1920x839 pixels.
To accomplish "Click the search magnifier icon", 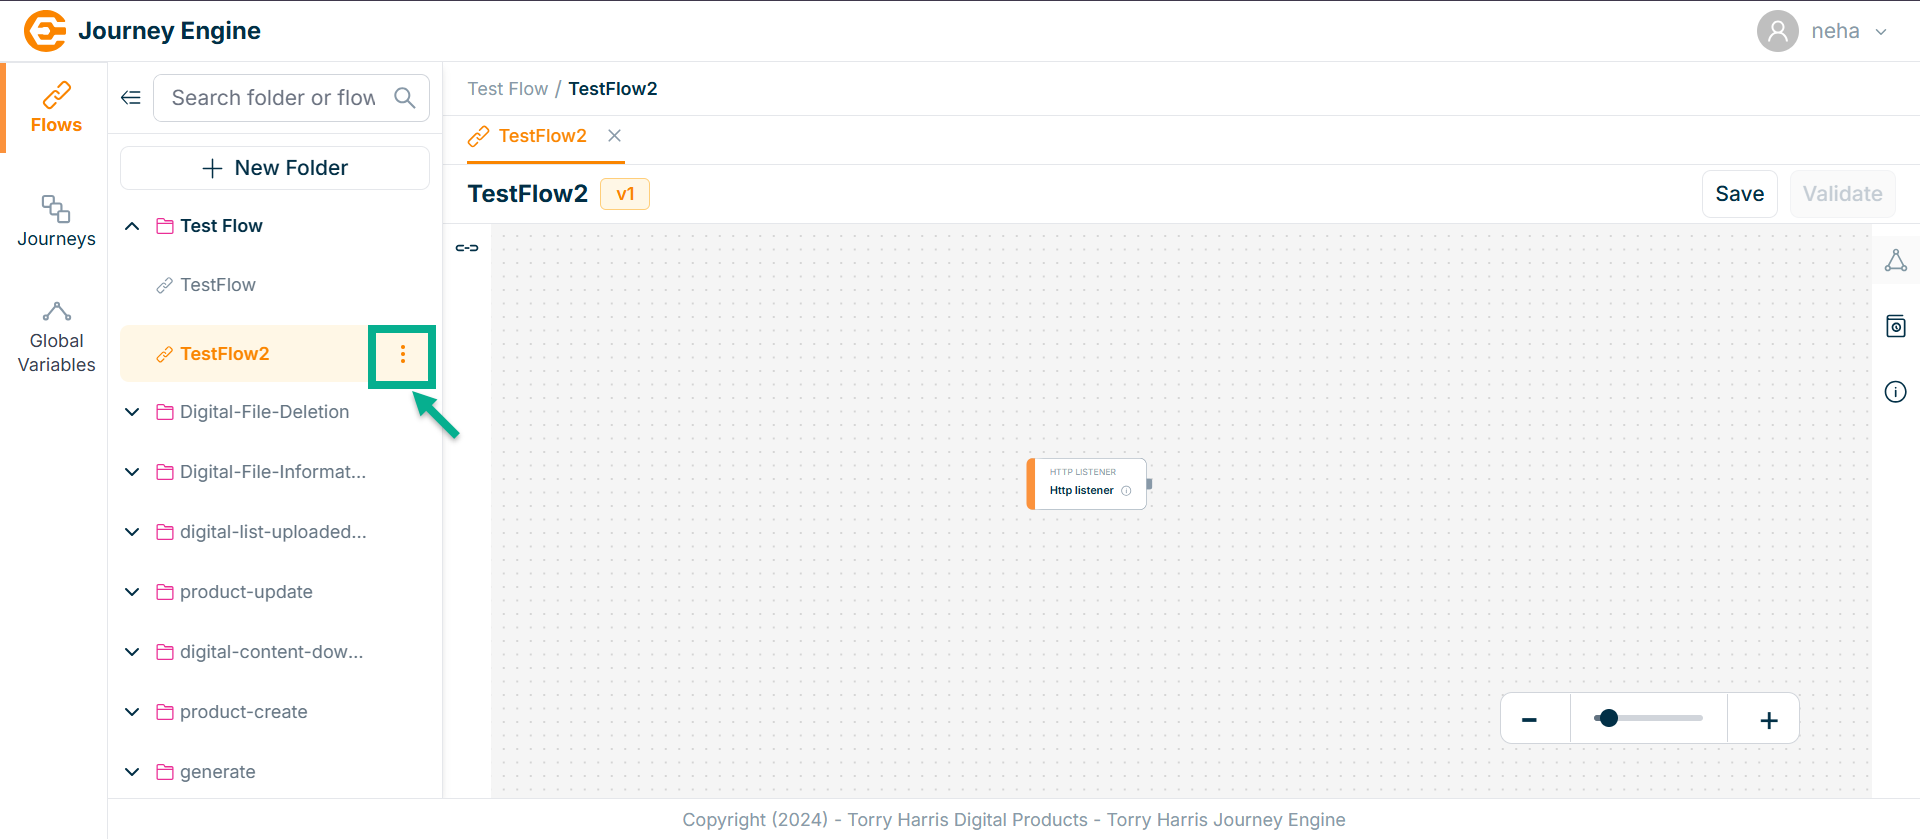I will click(404, 97).
